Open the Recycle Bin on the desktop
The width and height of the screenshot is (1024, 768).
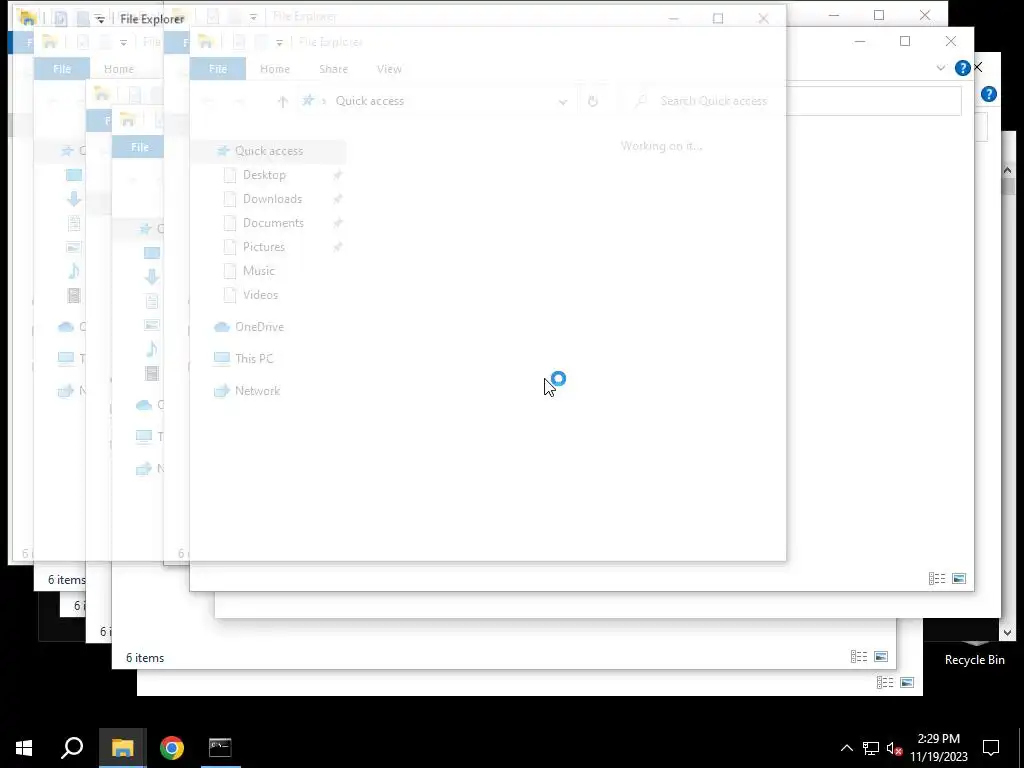(974, 653)
